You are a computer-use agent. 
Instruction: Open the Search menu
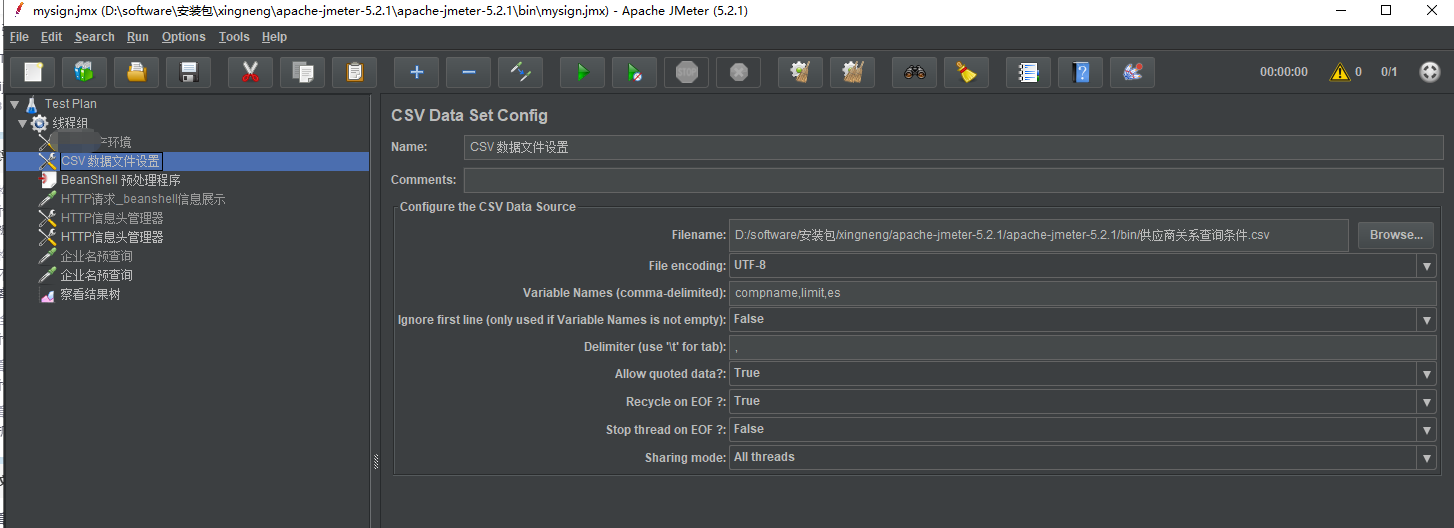(94, 37)
